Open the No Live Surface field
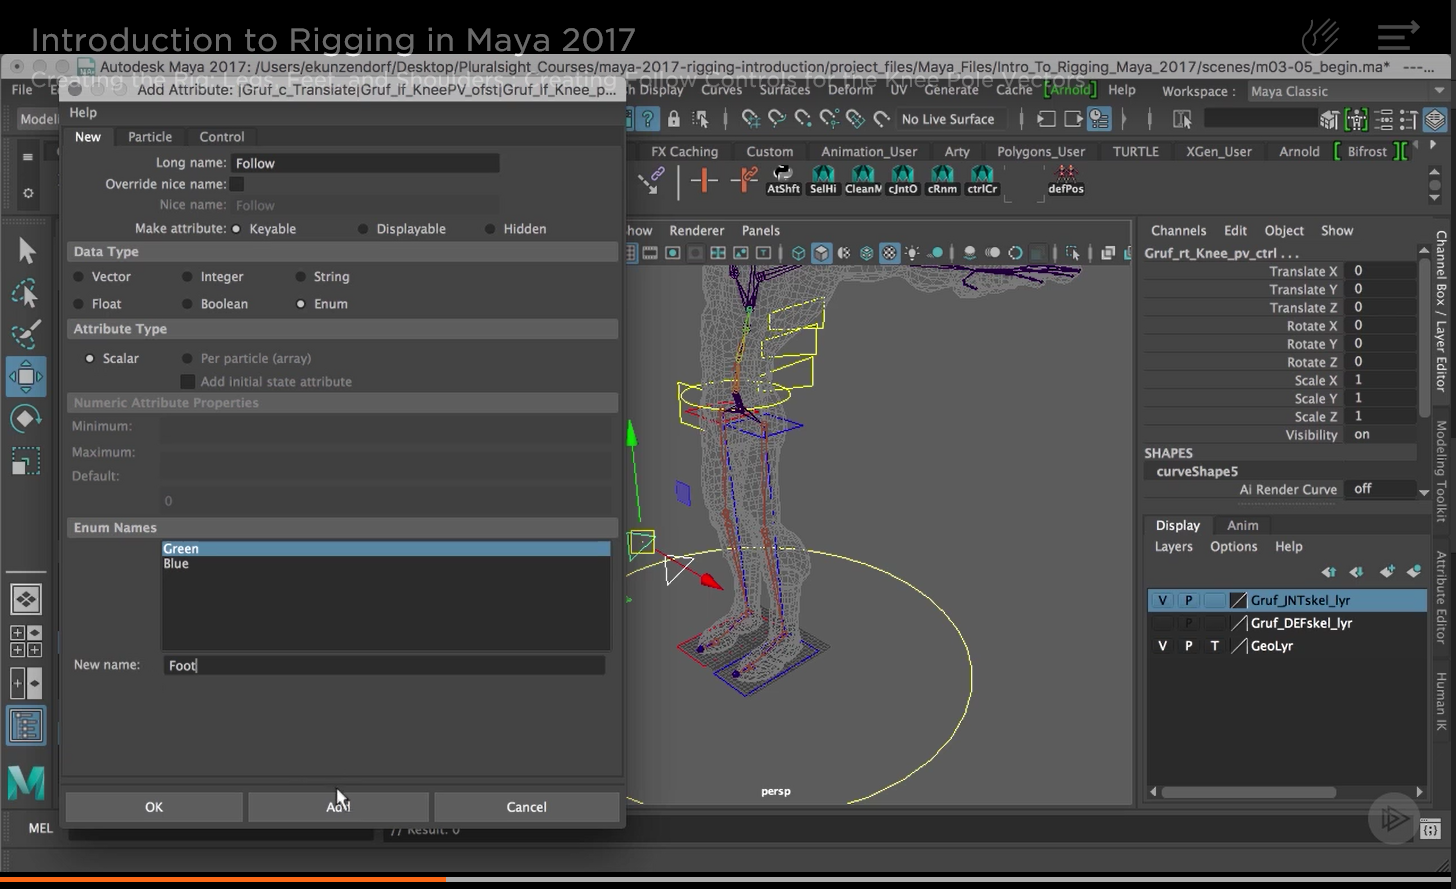Image resolution: width=1456 pixels, height=889 pixels. (x=948, y=119)
